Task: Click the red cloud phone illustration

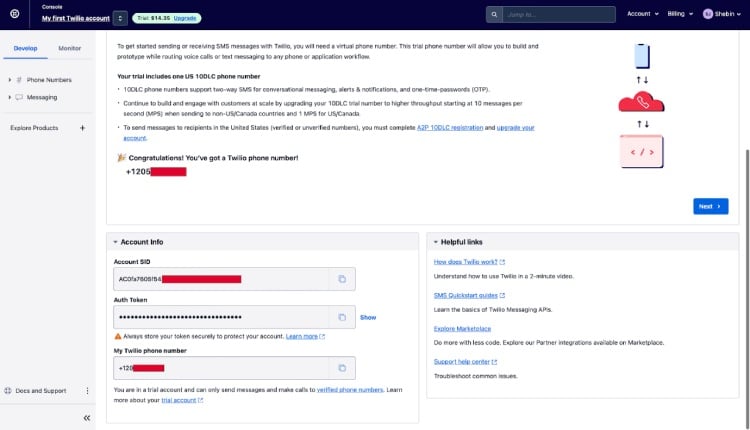Action: [x=641, y=101]
